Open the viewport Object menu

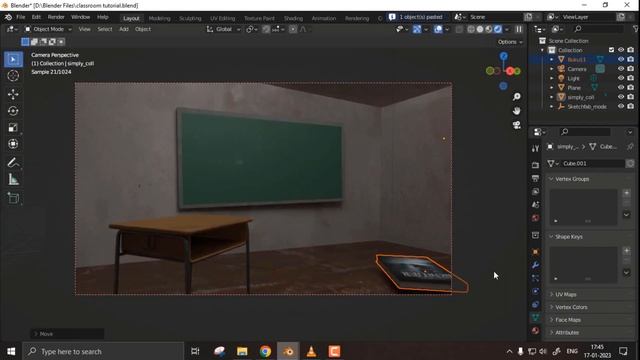143,29
